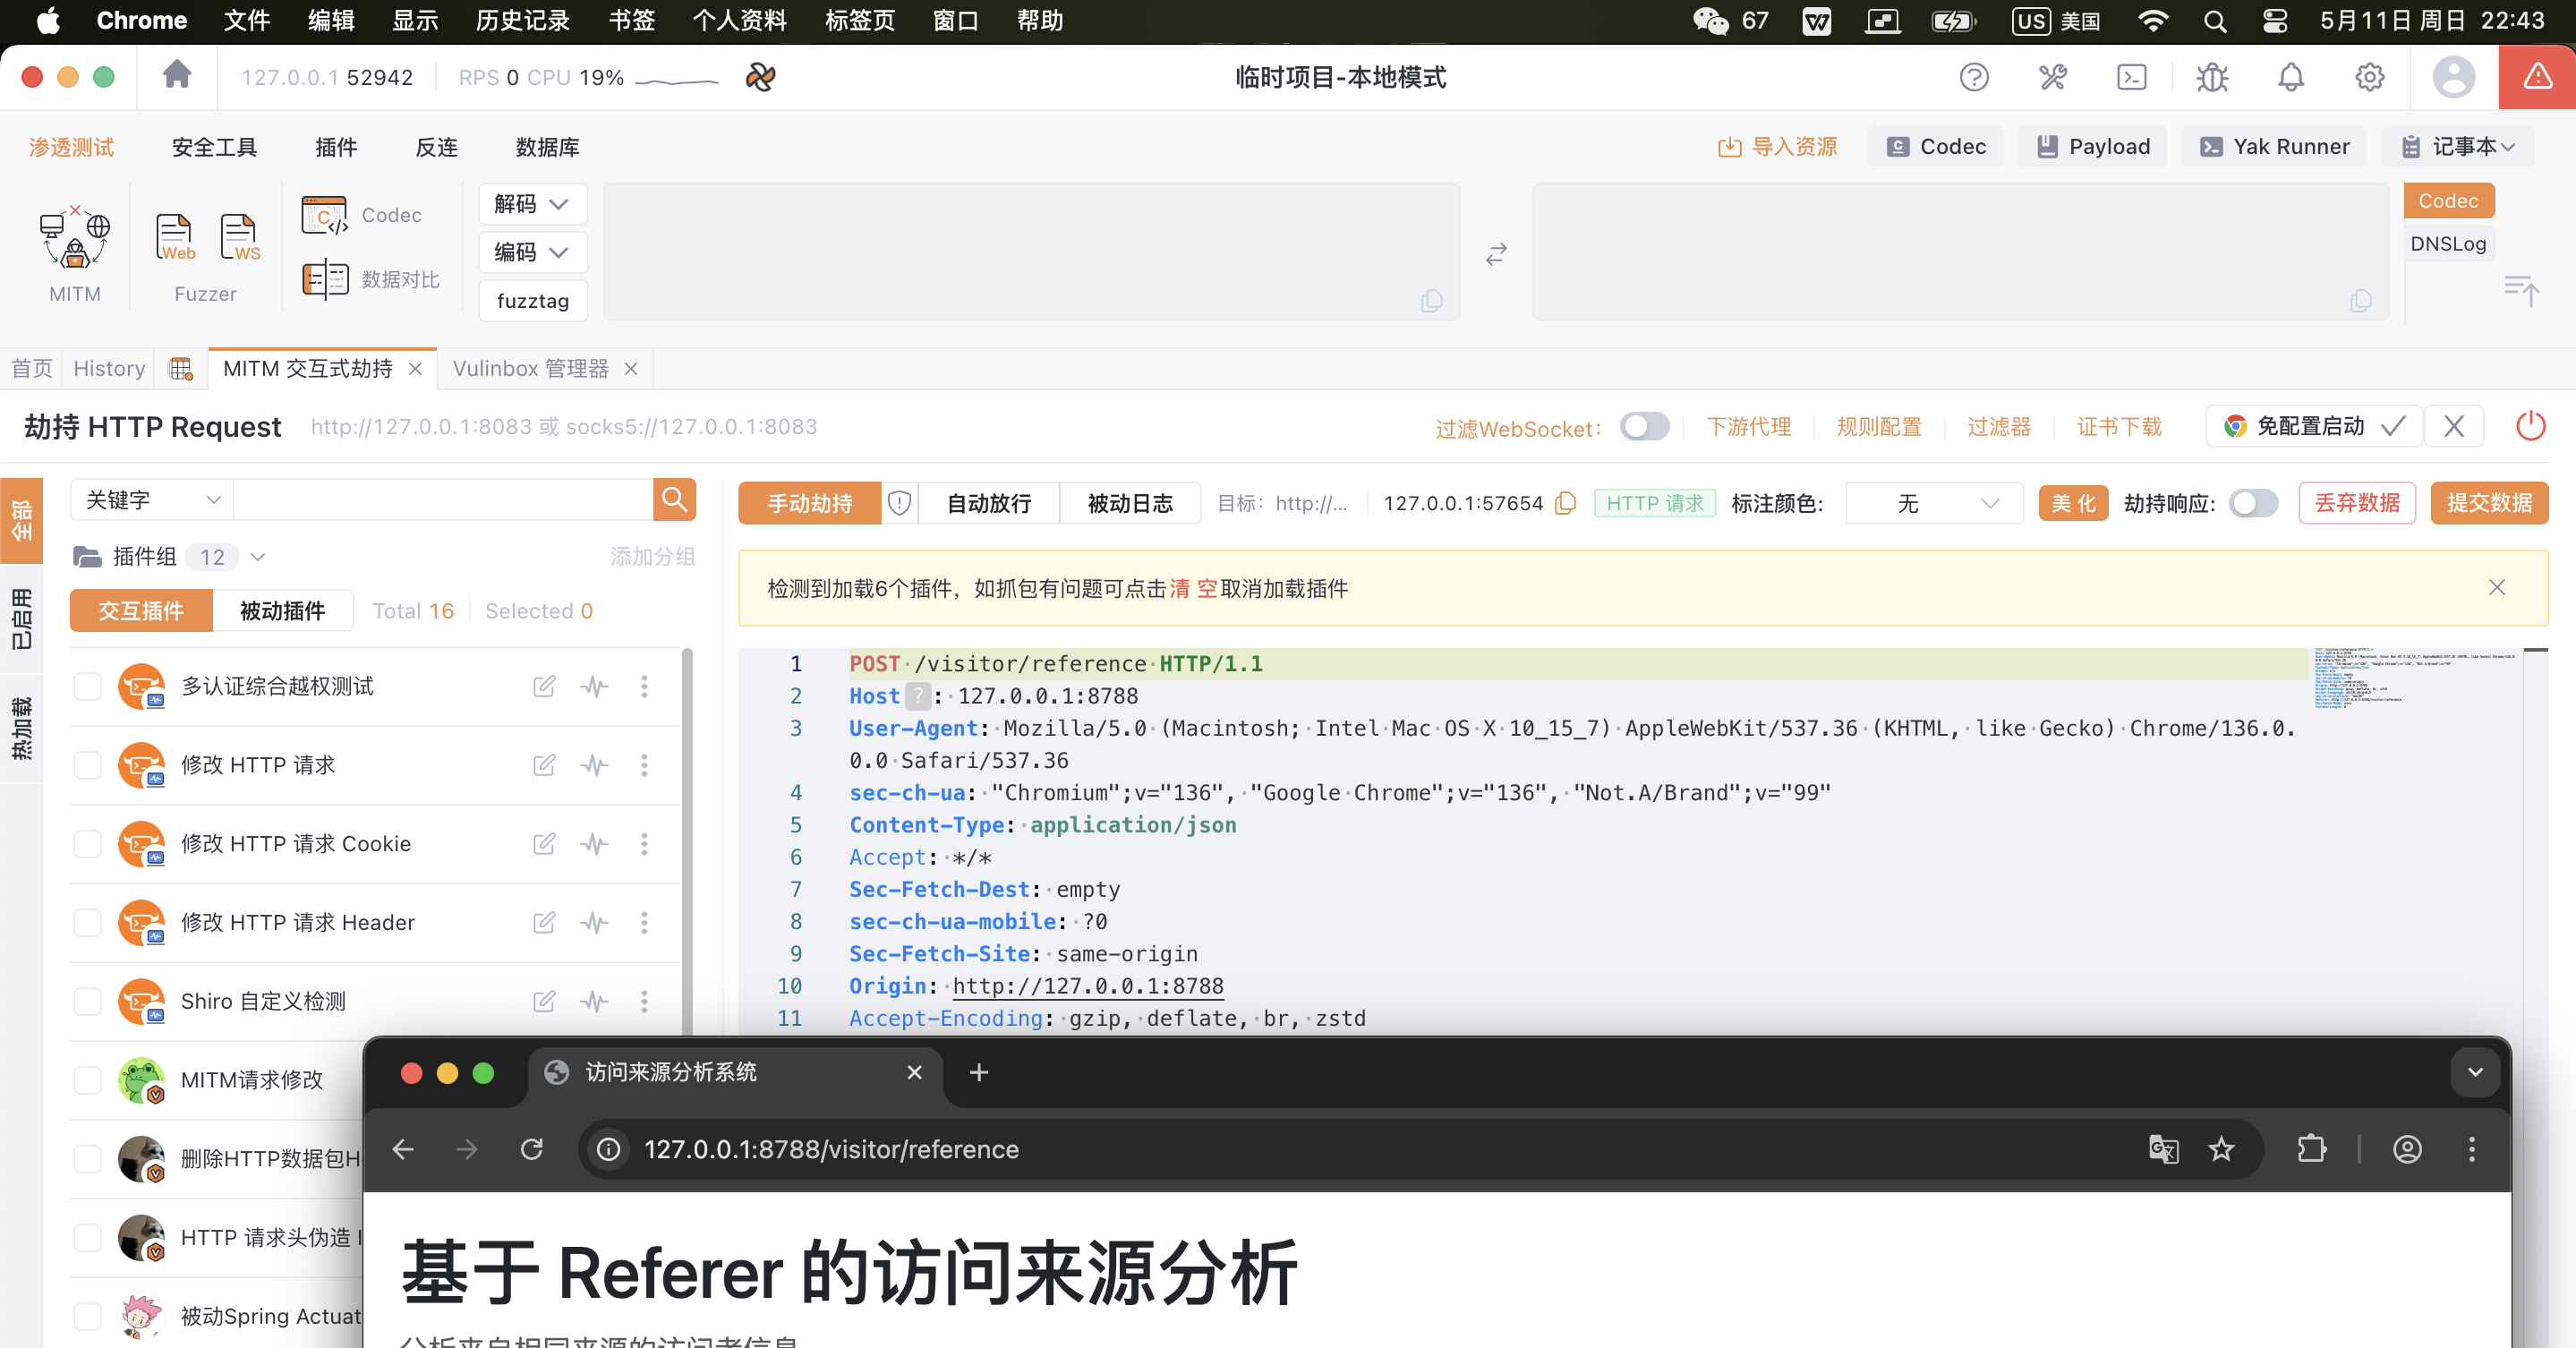
Task: Open the Codec tool icon
Action: click(324, 214)
